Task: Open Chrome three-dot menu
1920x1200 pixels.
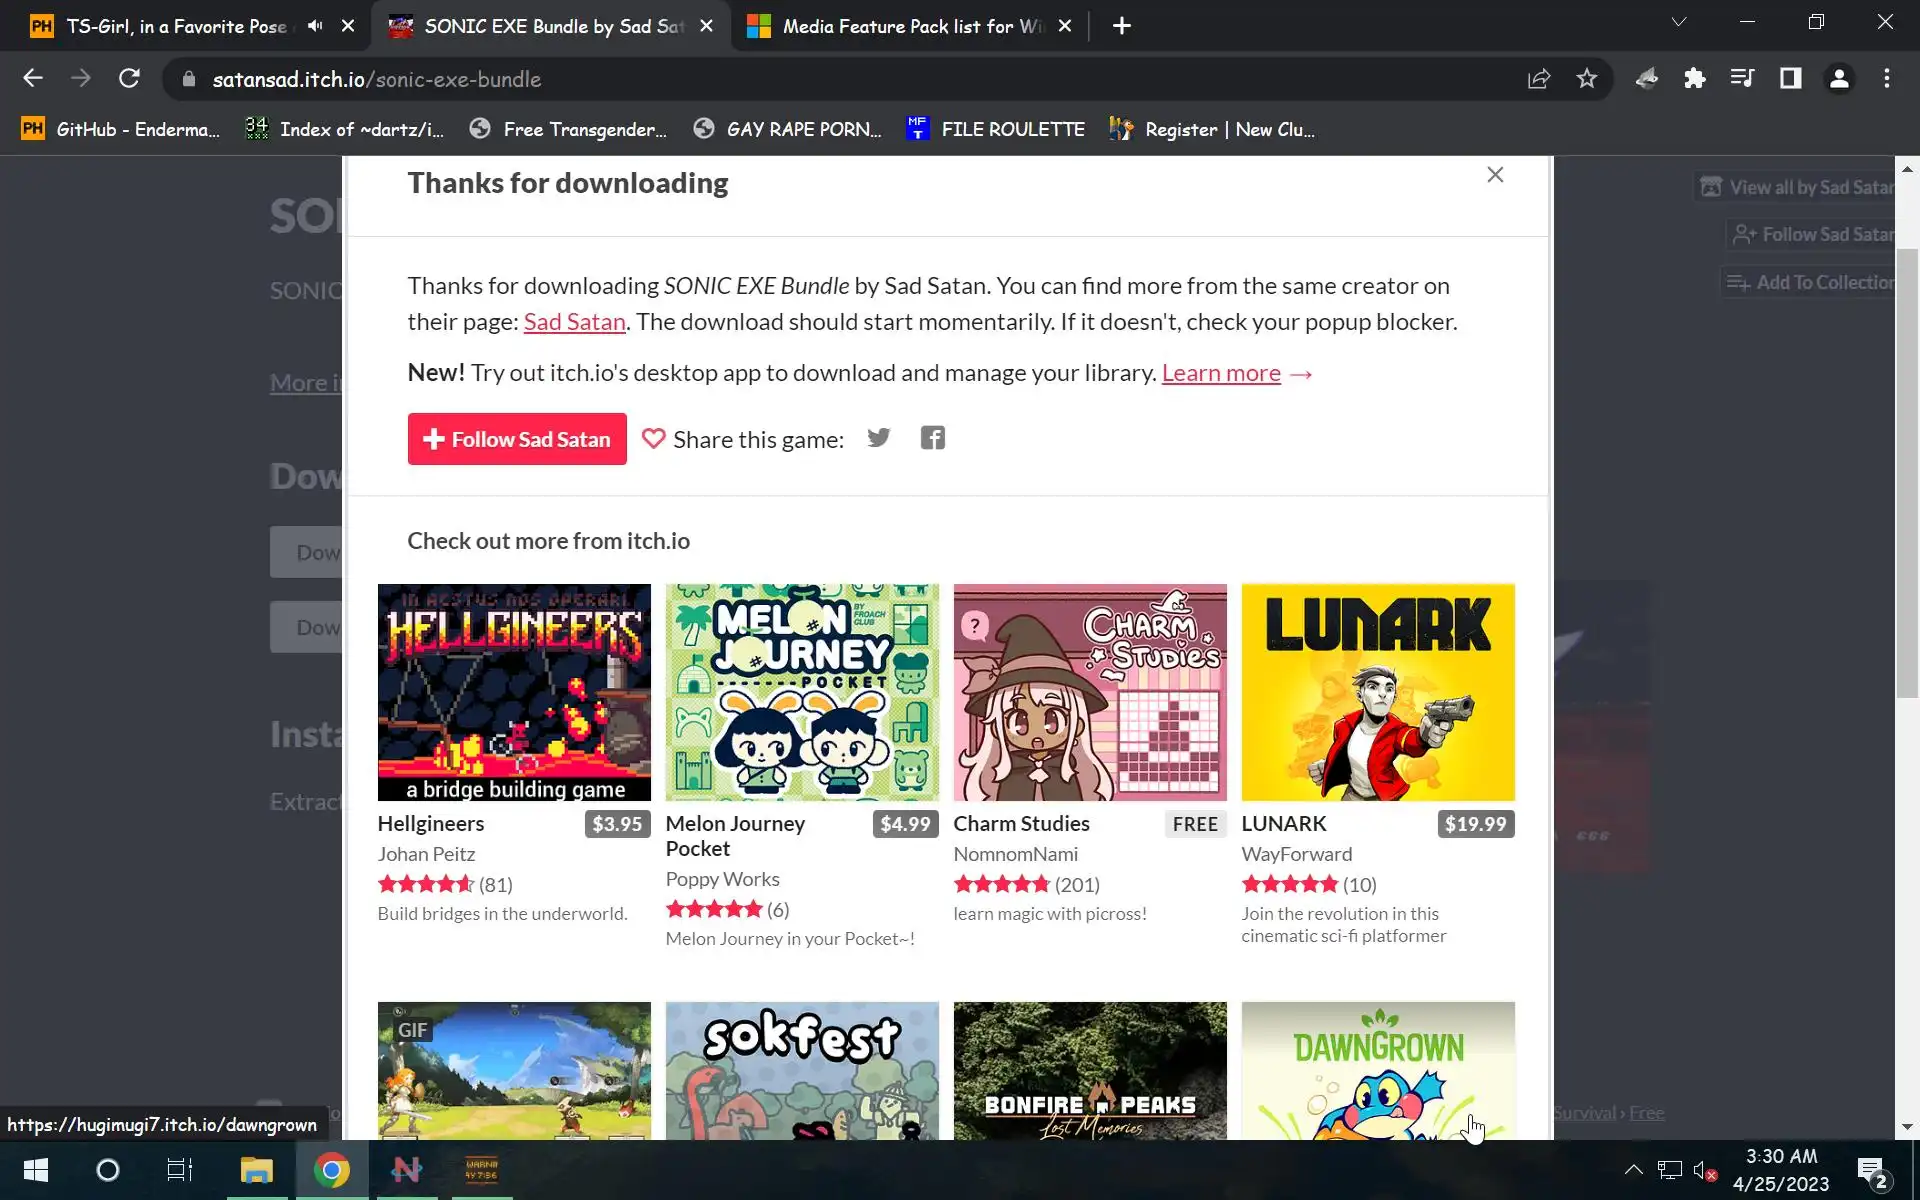Action: [1886, 79]
